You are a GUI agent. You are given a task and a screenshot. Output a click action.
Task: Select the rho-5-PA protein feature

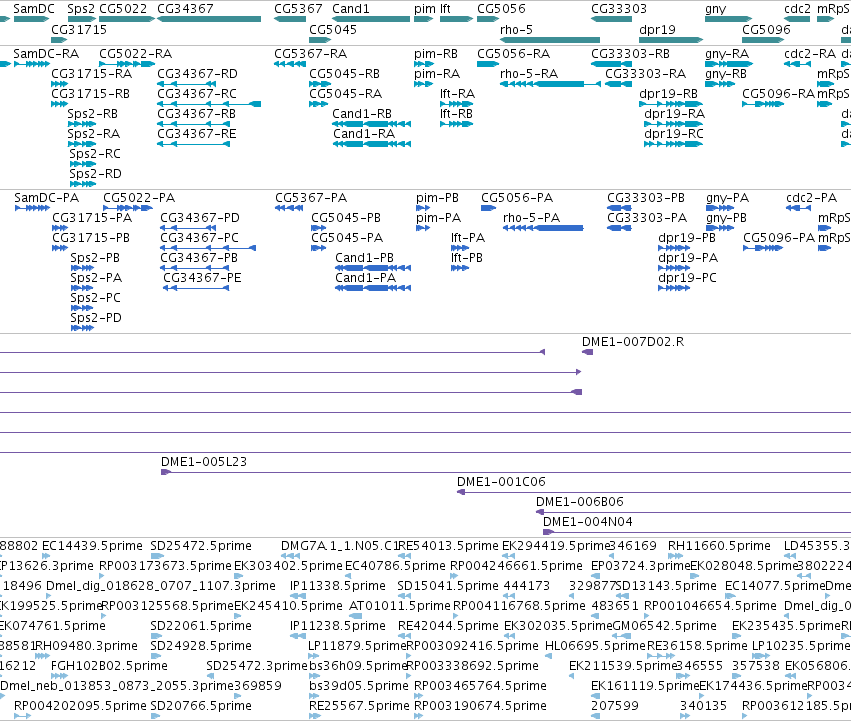[543, 228]
